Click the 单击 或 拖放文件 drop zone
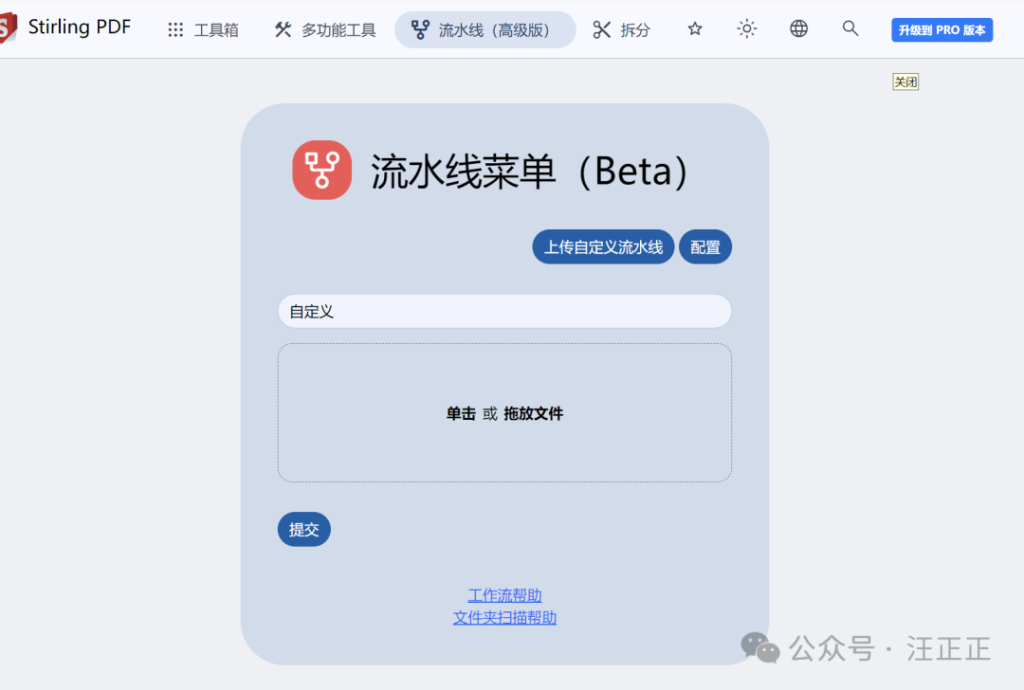Viewport: 1024px width, 690px height. coord(504,412)
